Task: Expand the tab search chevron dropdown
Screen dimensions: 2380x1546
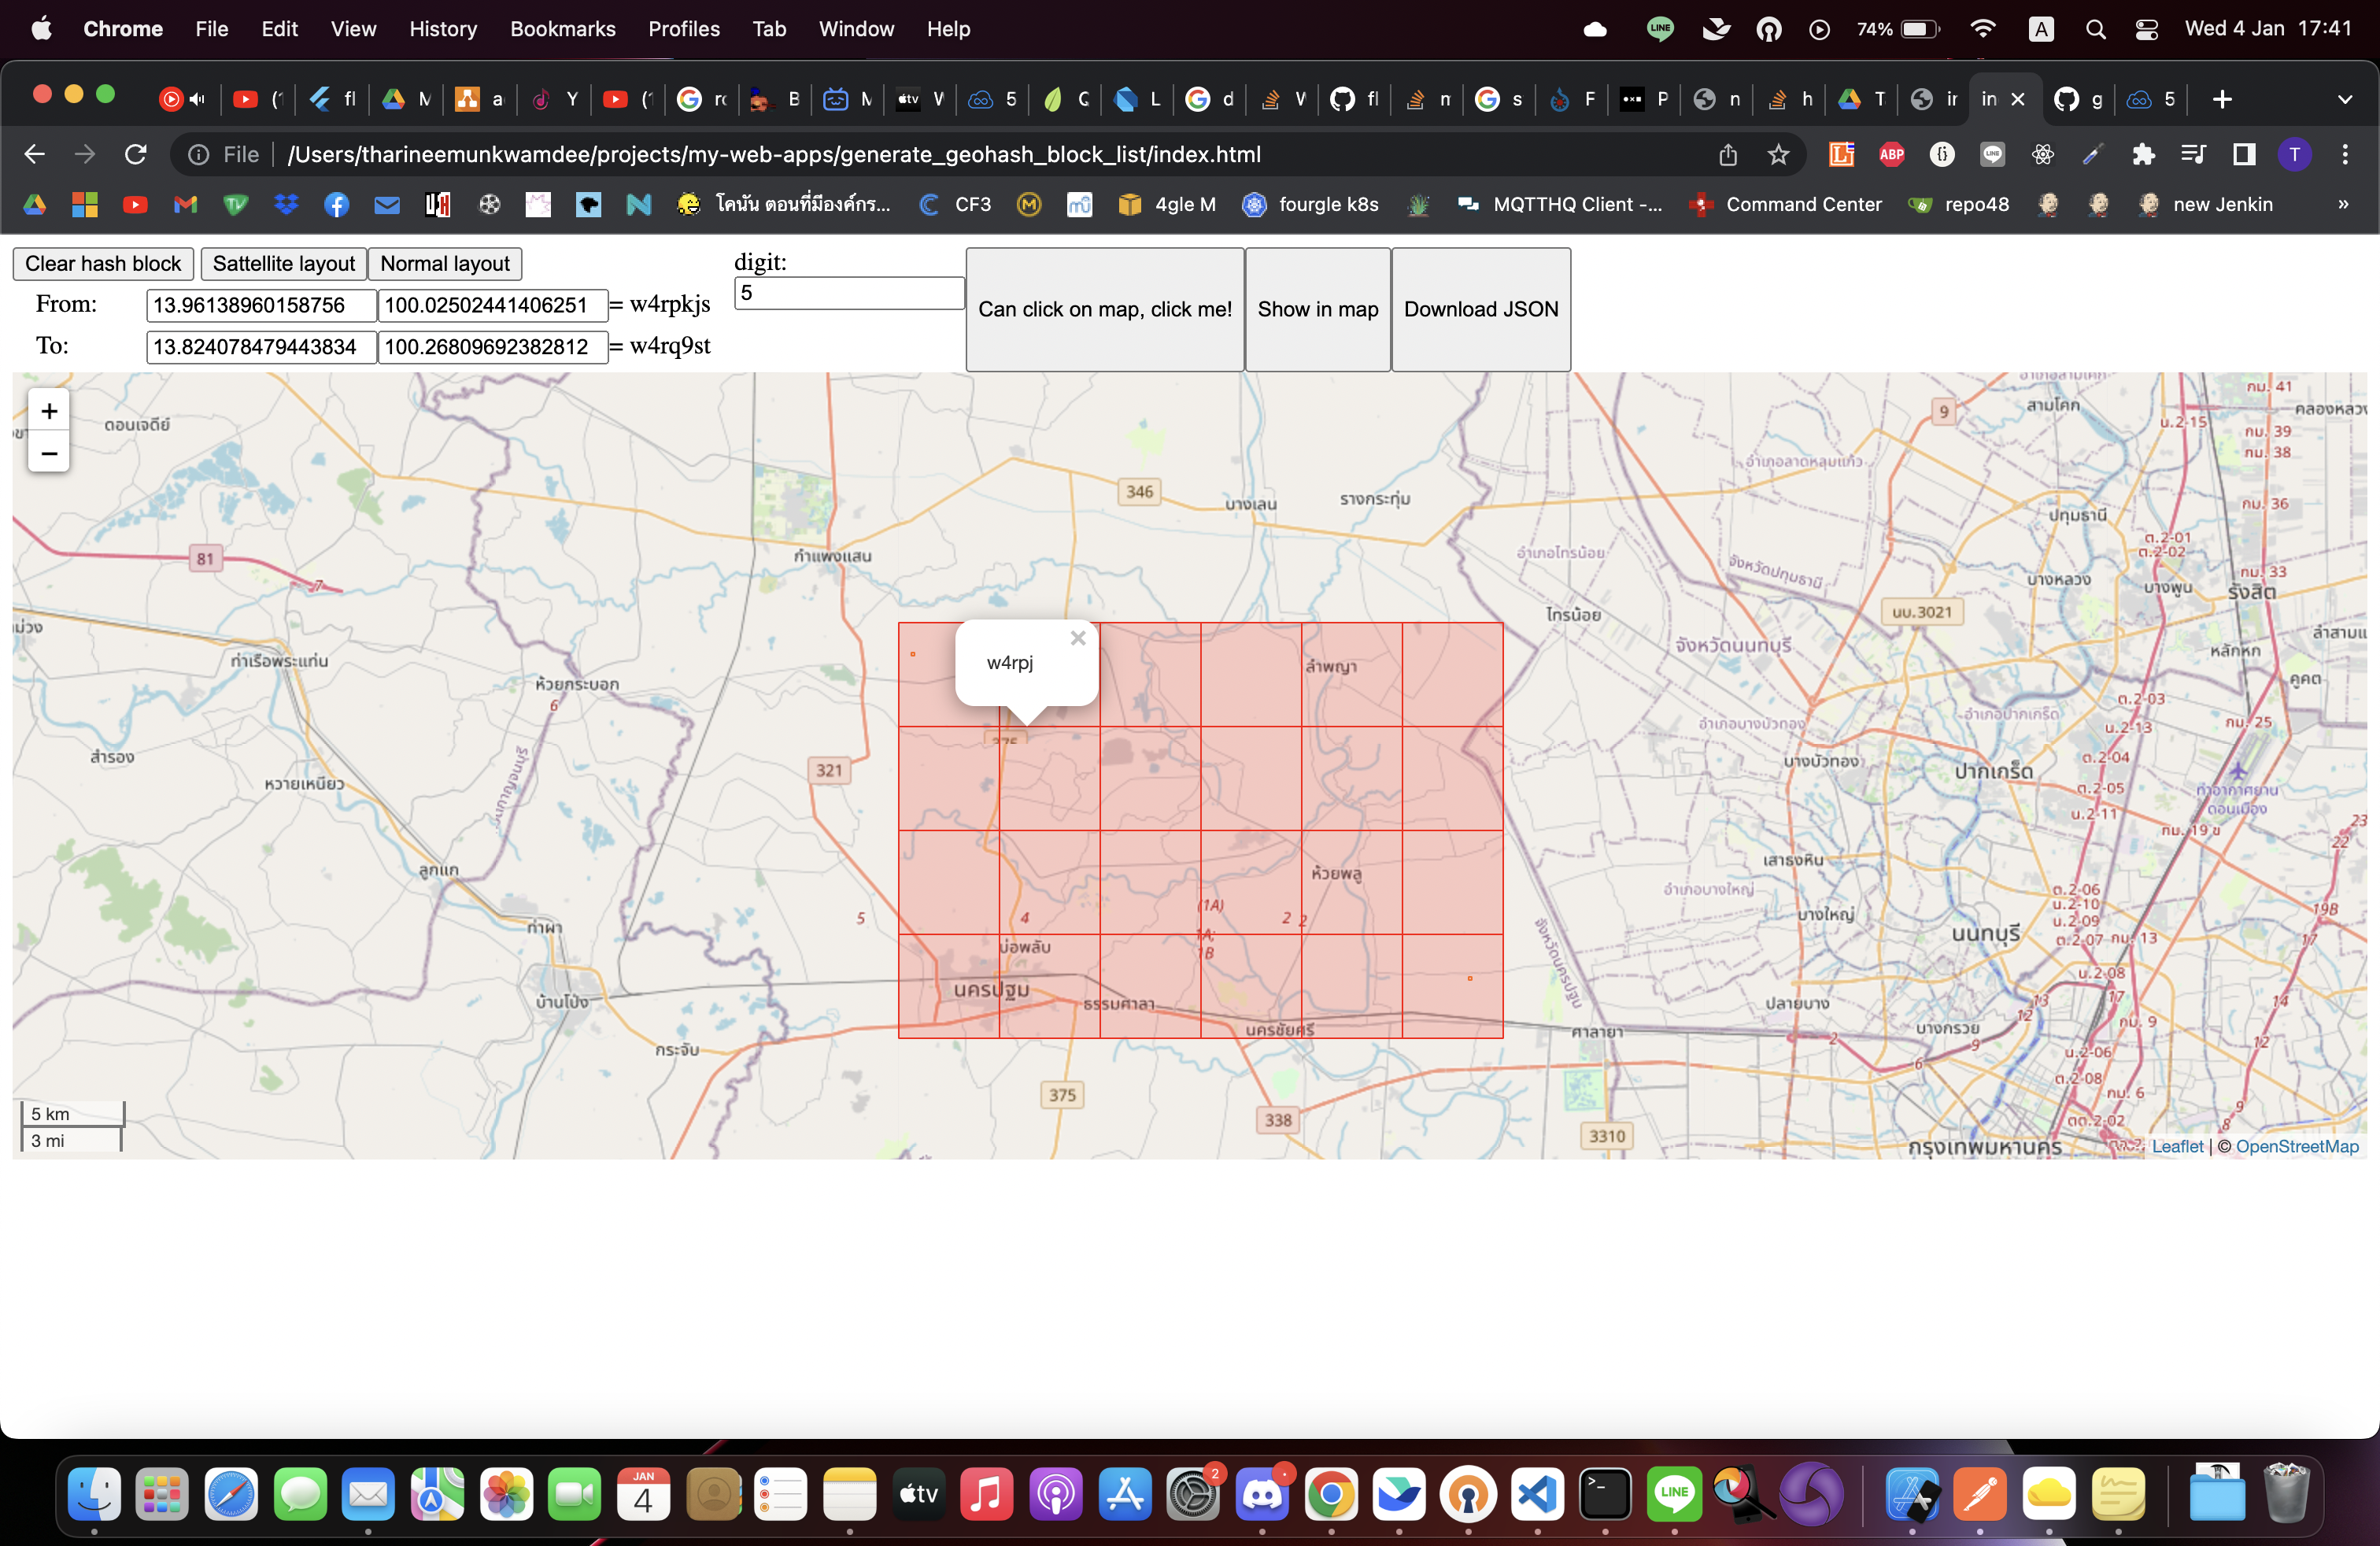Action: [2345, 99]
